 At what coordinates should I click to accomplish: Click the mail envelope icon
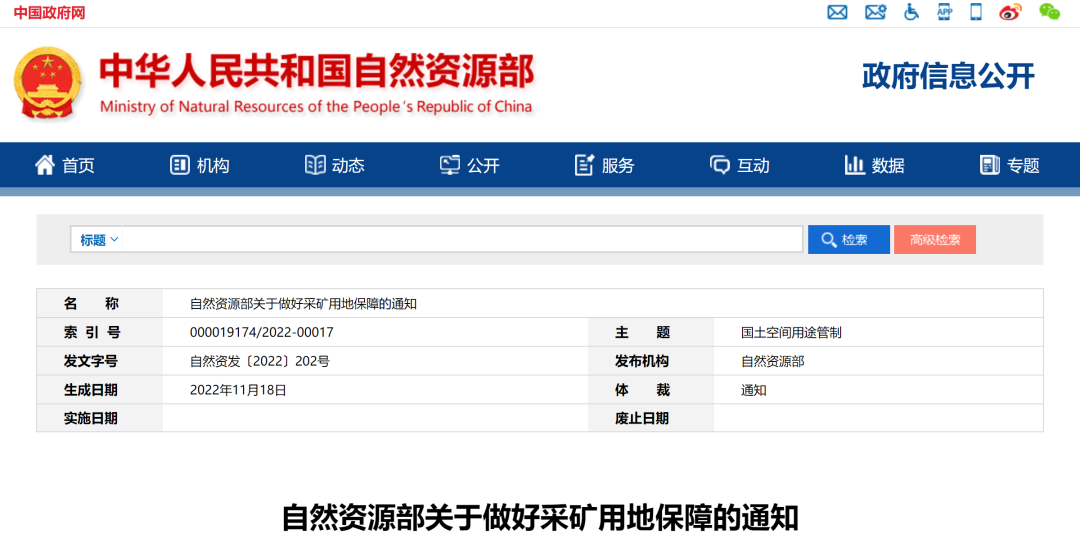pyautogui.click(x=837, y=12)
